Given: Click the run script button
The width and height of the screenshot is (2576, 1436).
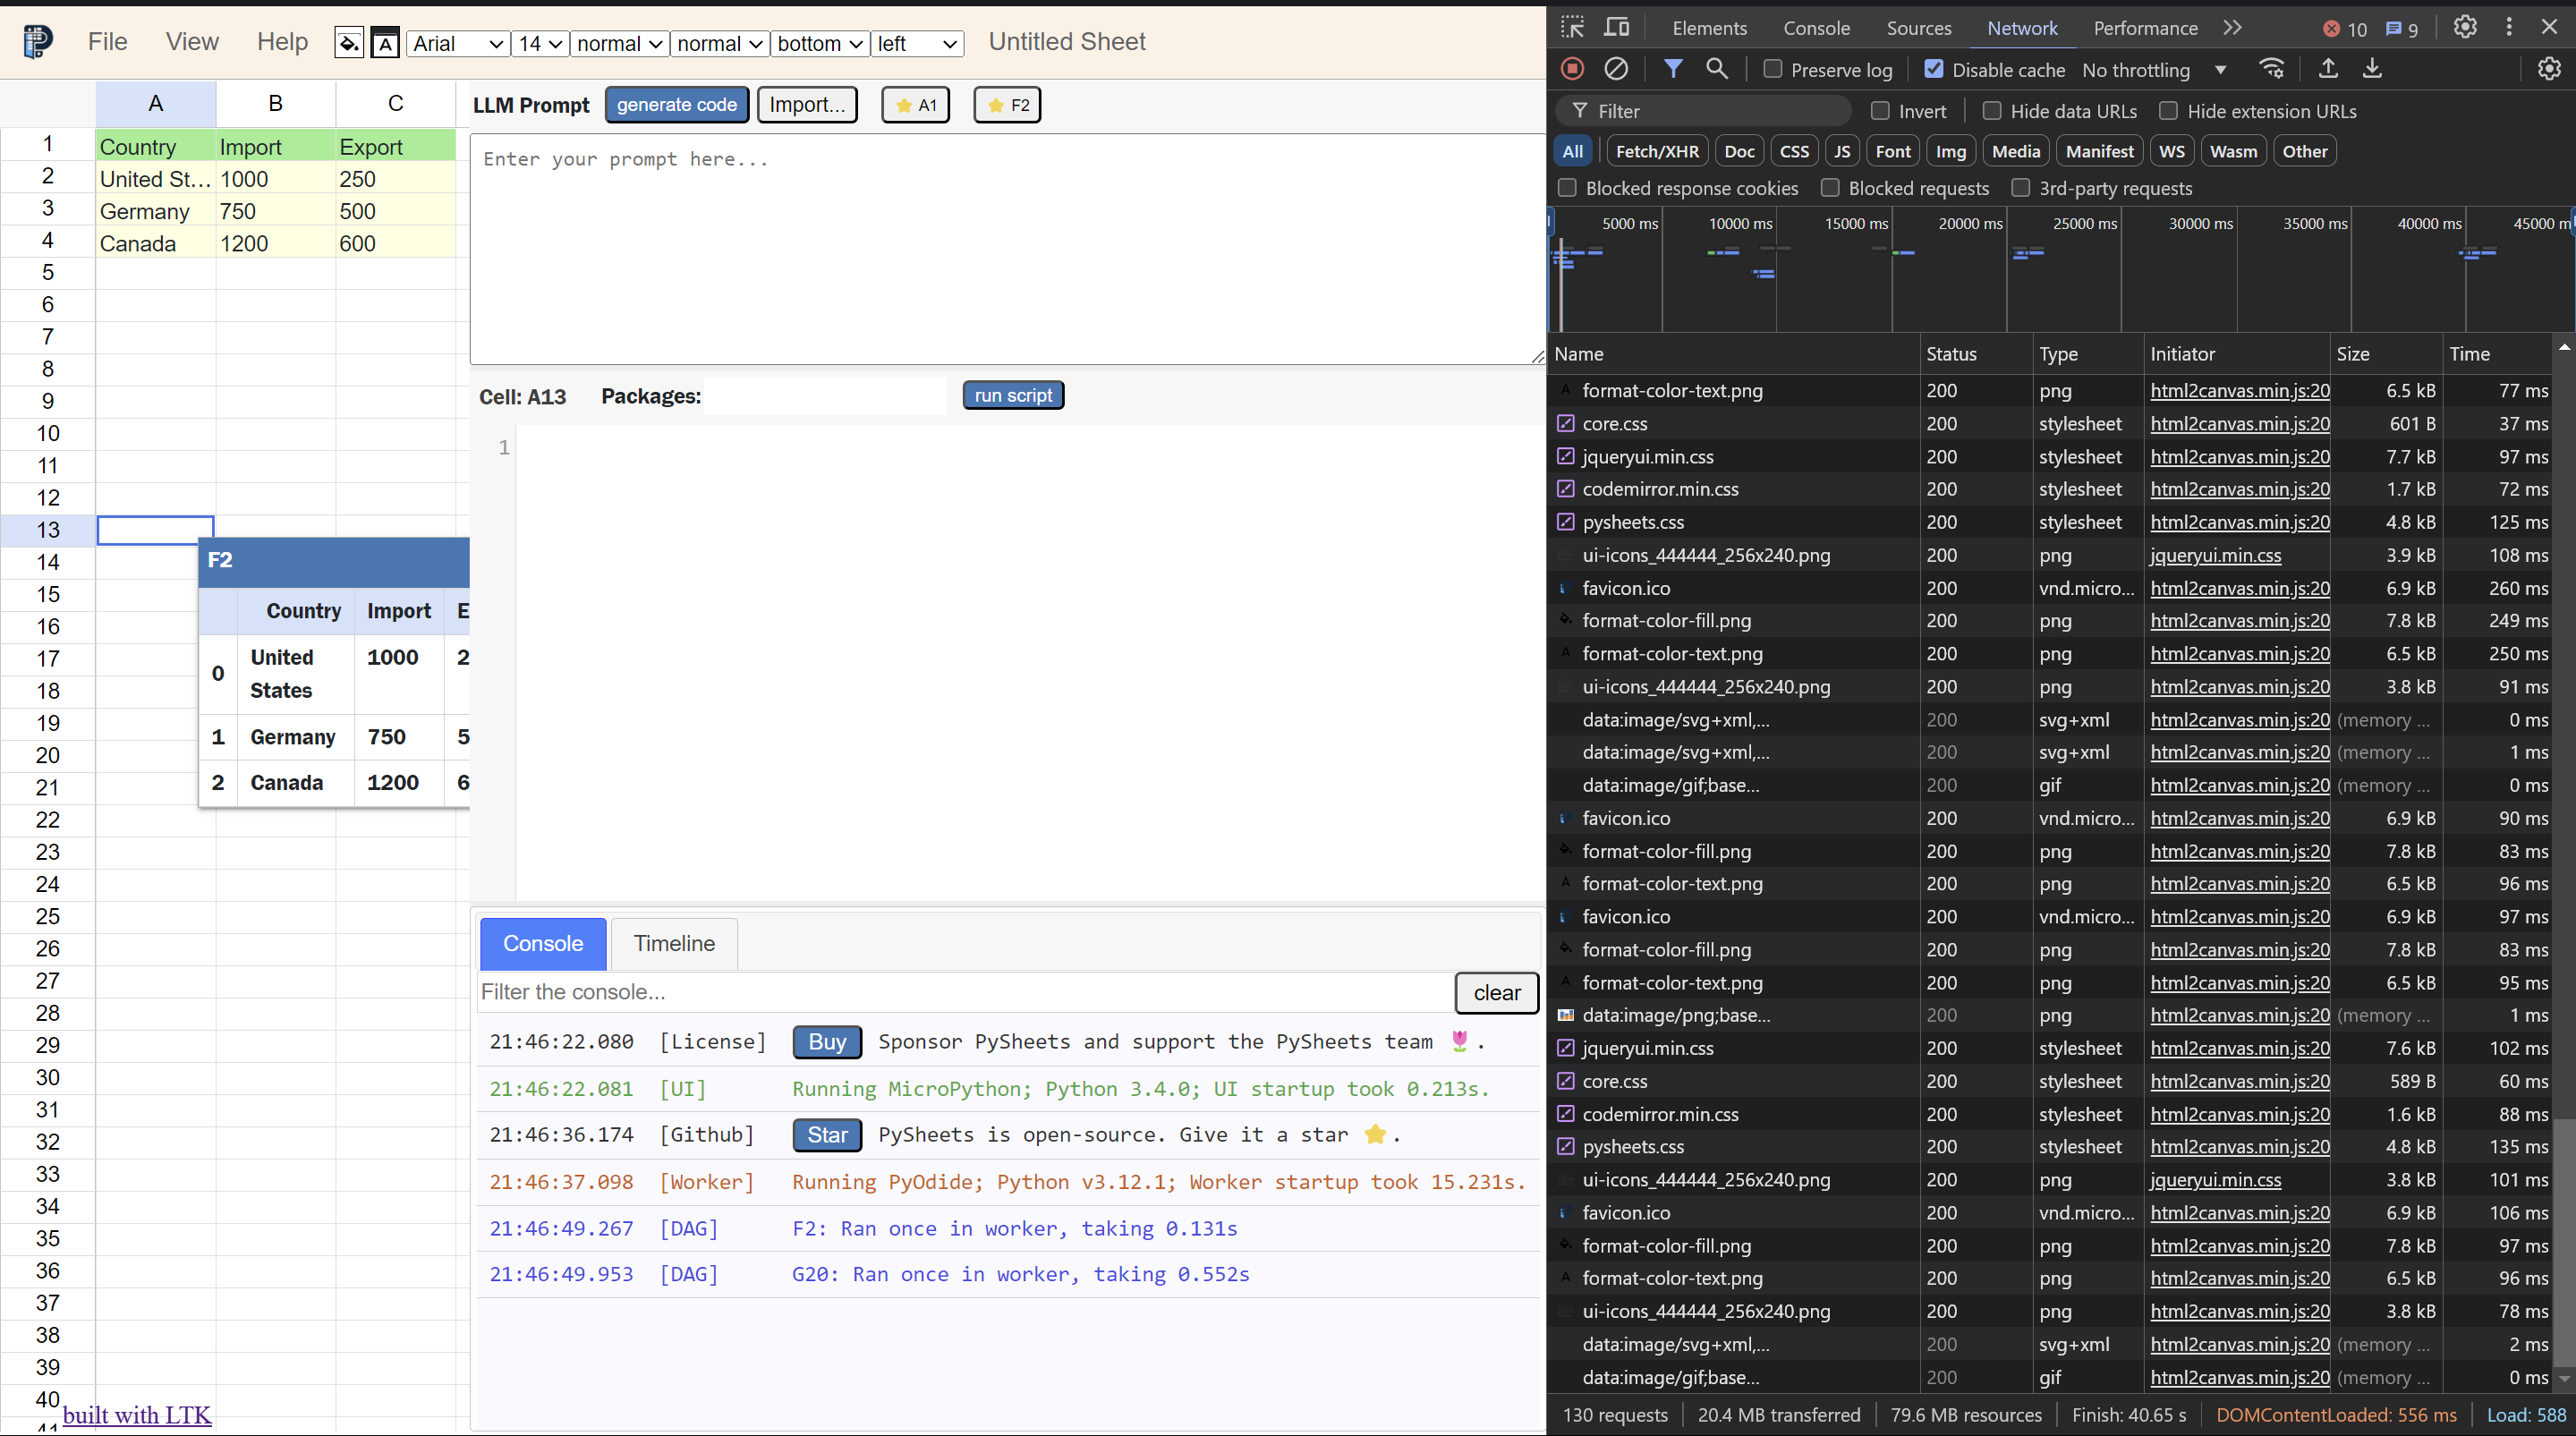Looking at the screenshot, I should tap(1012, 395).
